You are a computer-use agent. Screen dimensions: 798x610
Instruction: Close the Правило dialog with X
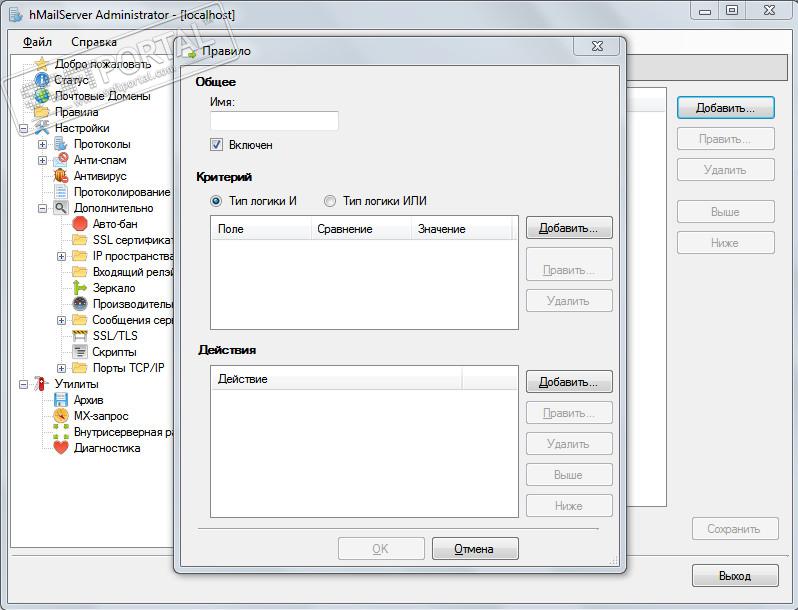597,46
